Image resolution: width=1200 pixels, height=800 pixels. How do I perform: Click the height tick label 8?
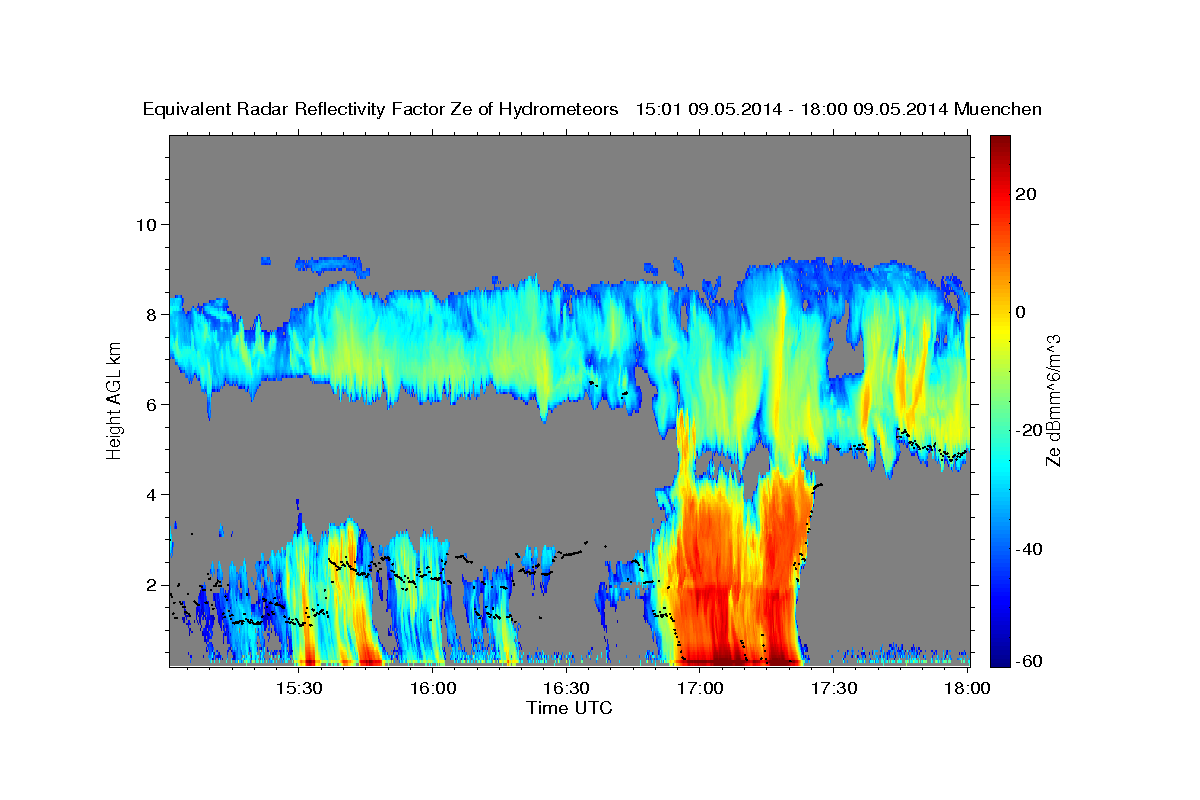[x=151, y=314]
